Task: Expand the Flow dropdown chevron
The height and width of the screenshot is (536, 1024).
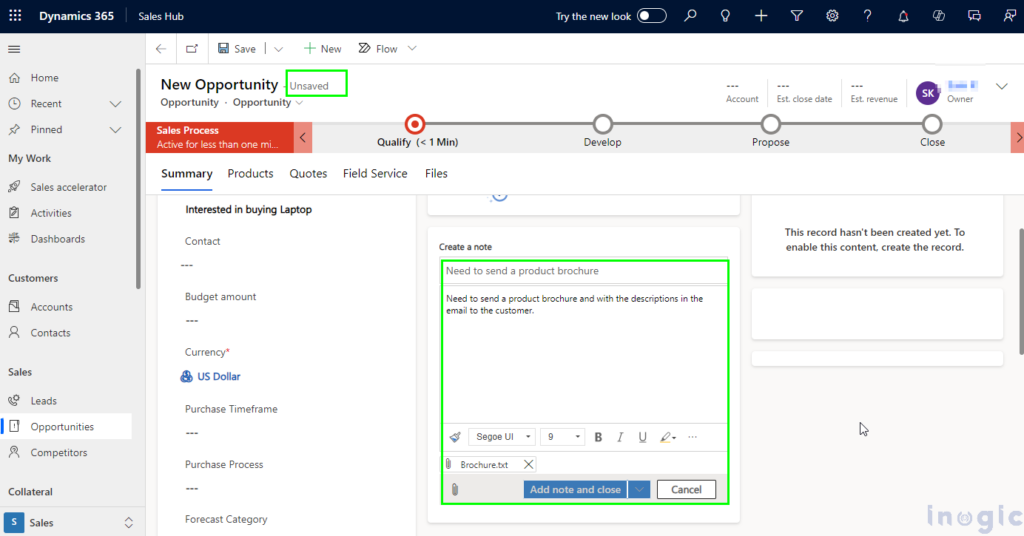Action: (412, 49)
